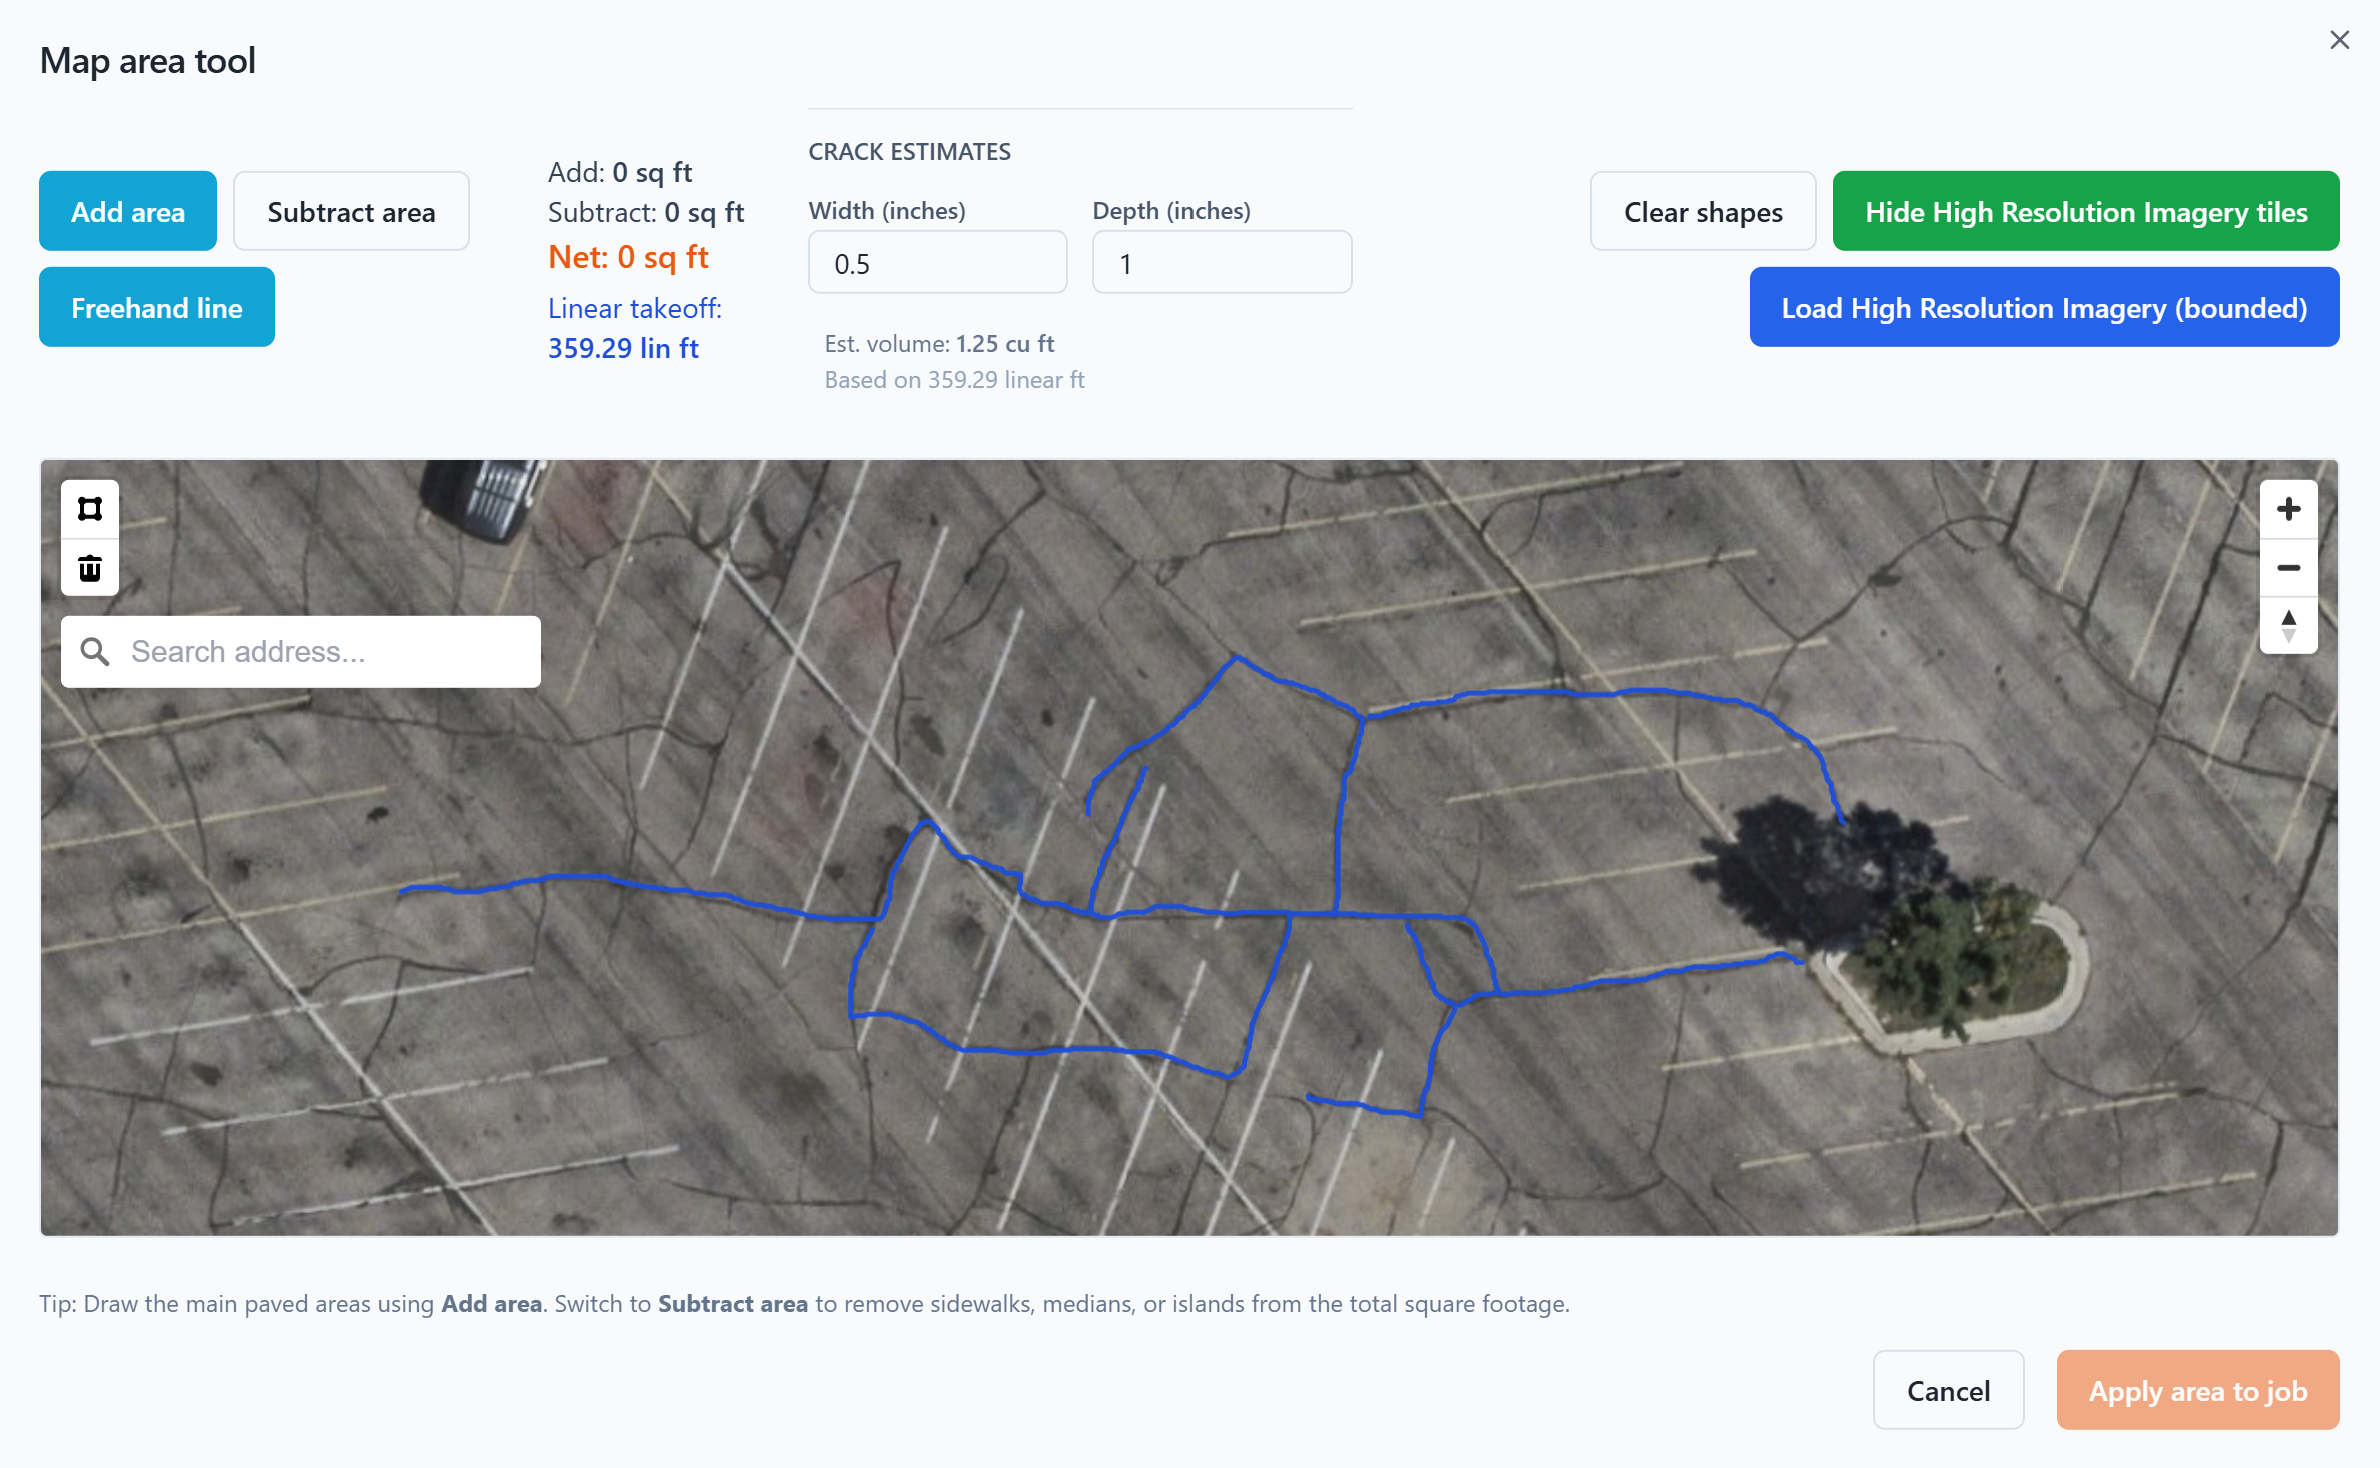Focus the crack Depth (inches) field

[1221, 264]
